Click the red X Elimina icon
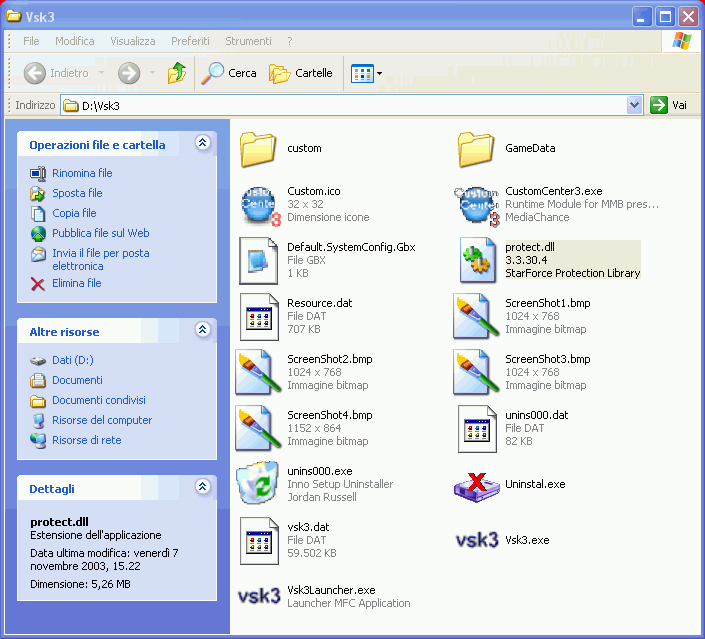This screenshot has height=639, width=705. pyautogui.click(x=38, y=284)
